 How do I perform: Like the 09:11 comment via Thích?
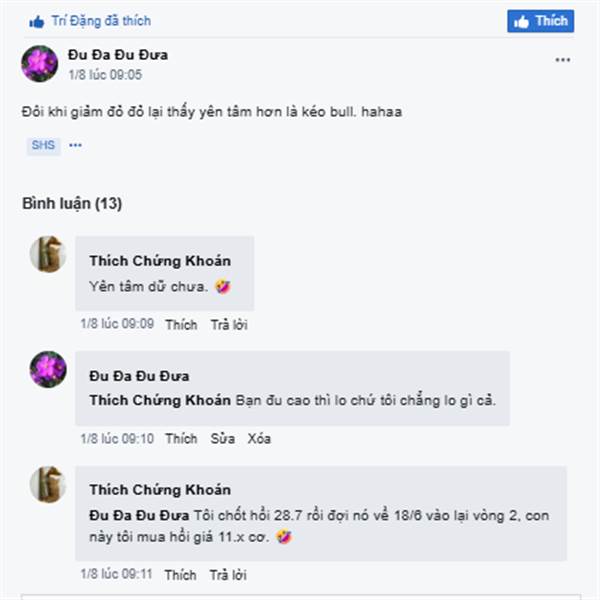click(181, 575)
